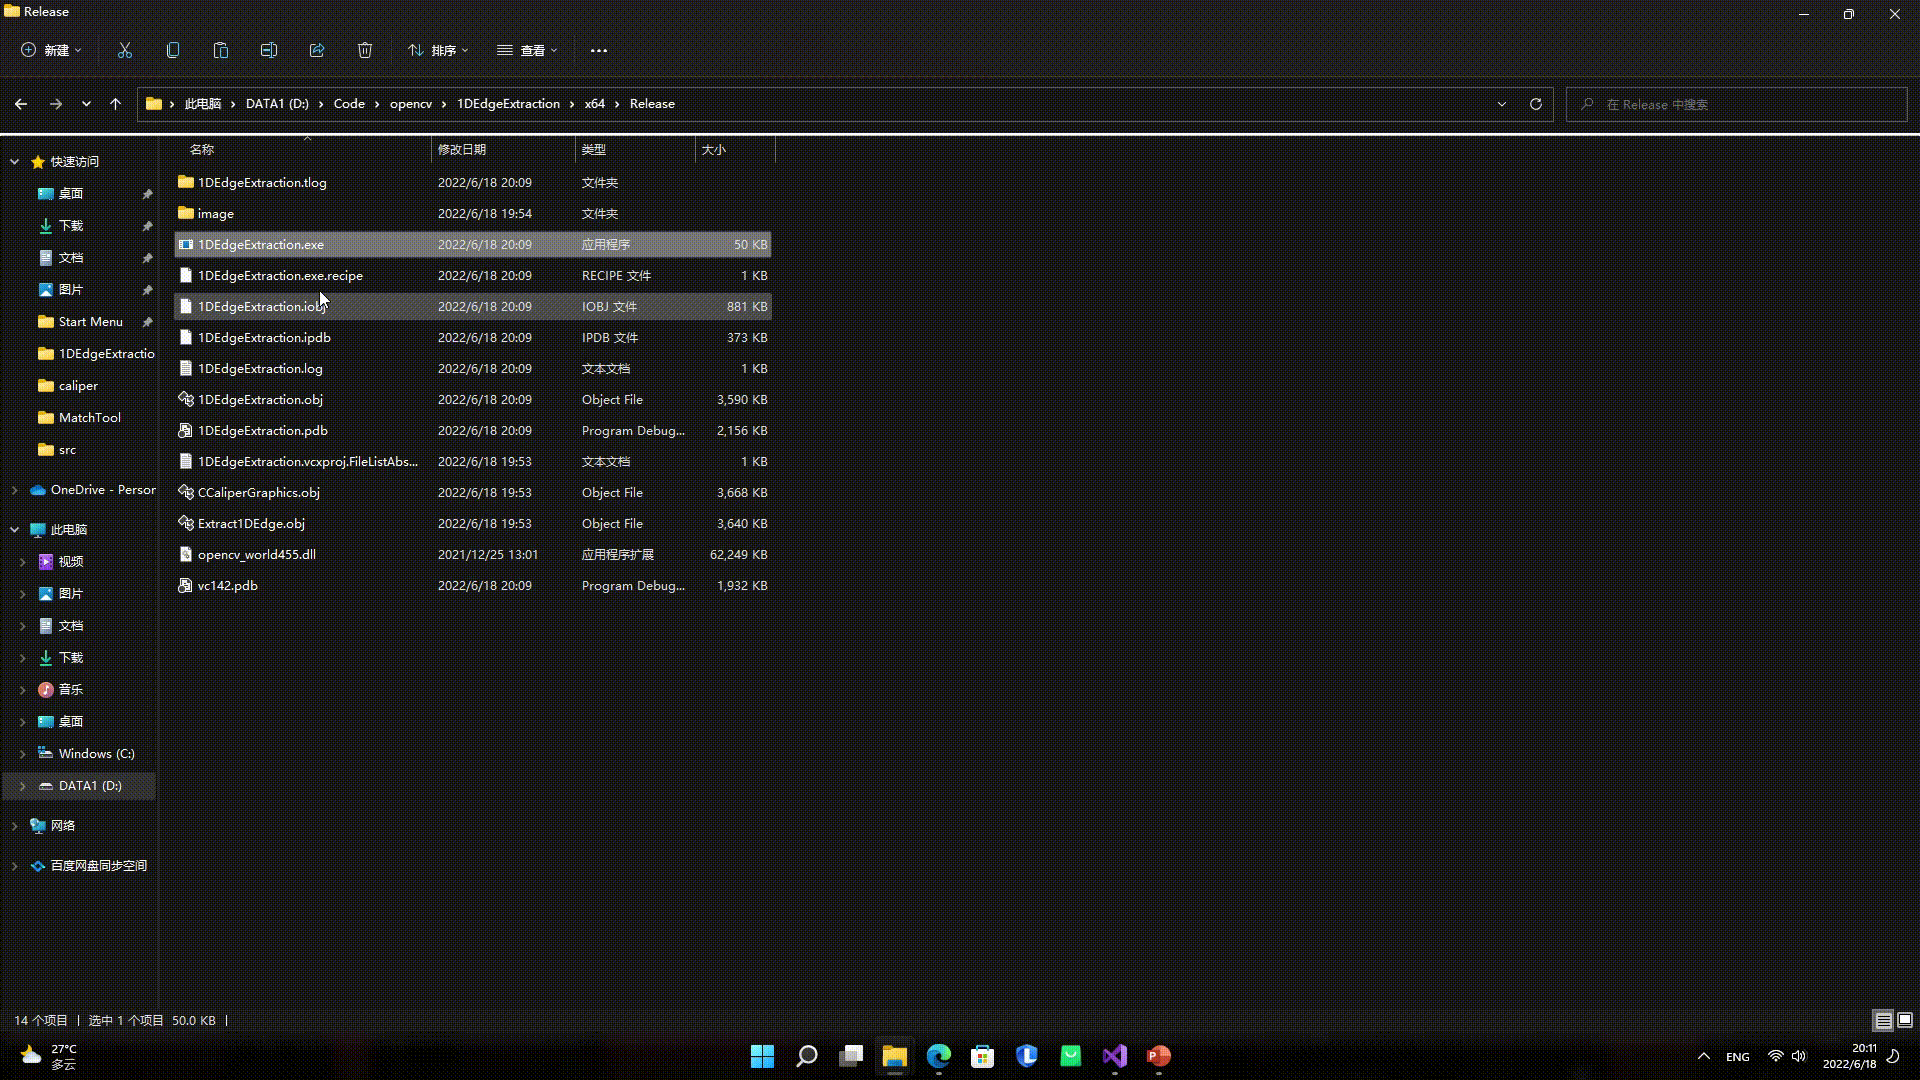Open the address bar history dropdown

point(1501,104)
